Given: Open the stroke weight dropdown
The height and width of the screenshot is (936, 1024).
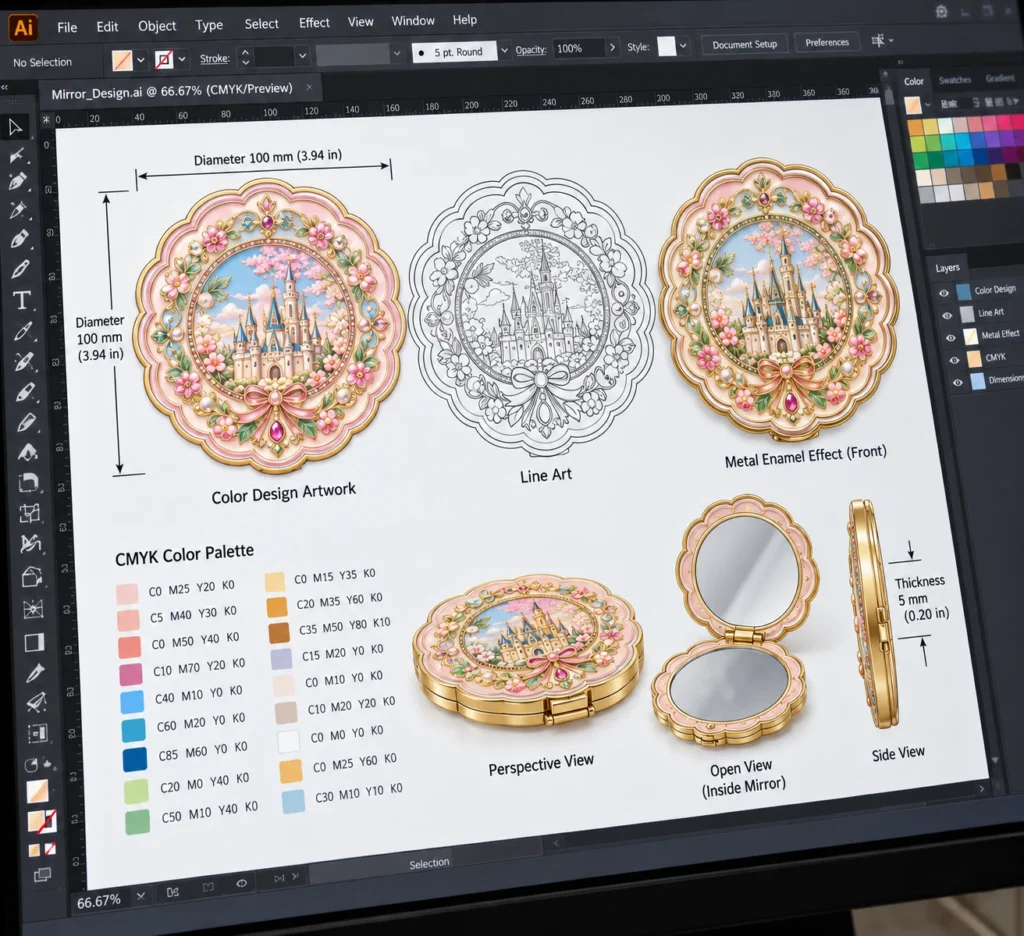Looking at the screenshot, I should (302, 56).
